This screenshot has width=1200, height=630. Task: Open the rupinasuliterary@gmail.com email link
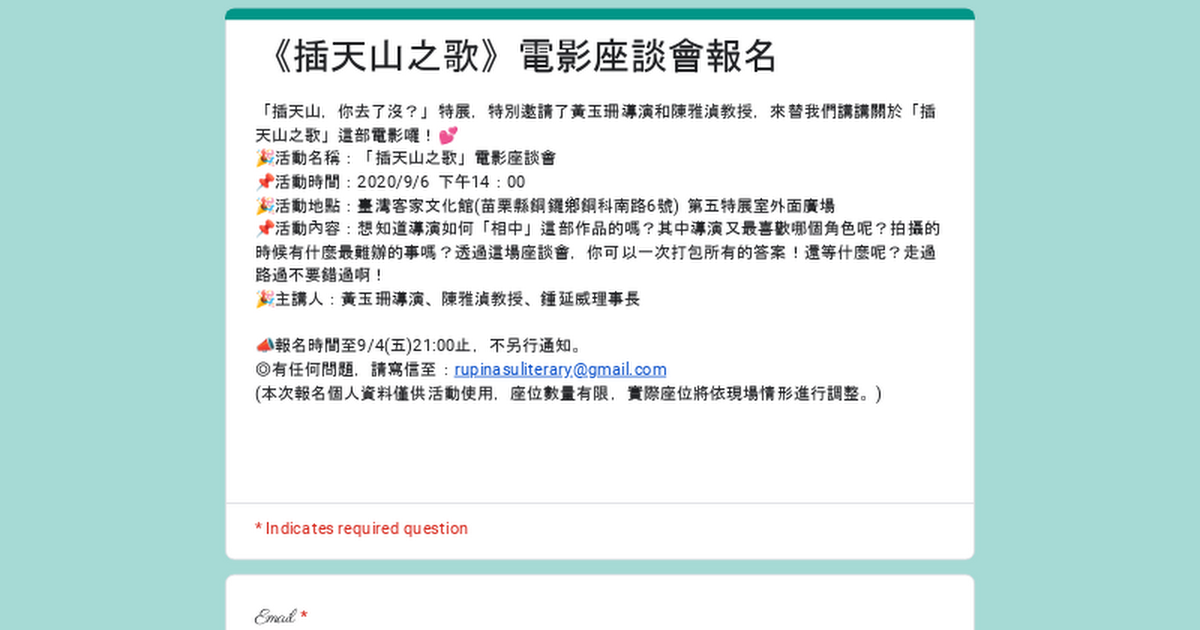click(560, 370)
